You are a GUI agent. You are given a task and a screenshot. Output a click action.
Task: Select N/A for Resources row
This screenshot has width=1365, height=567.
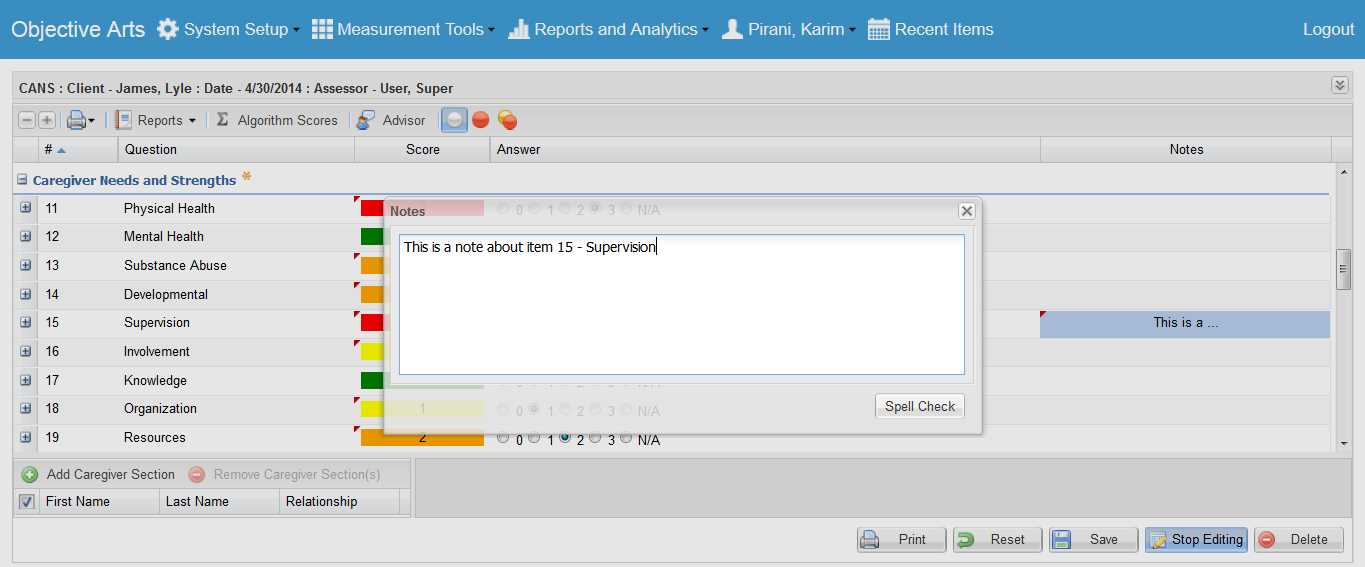click(626, 438)
